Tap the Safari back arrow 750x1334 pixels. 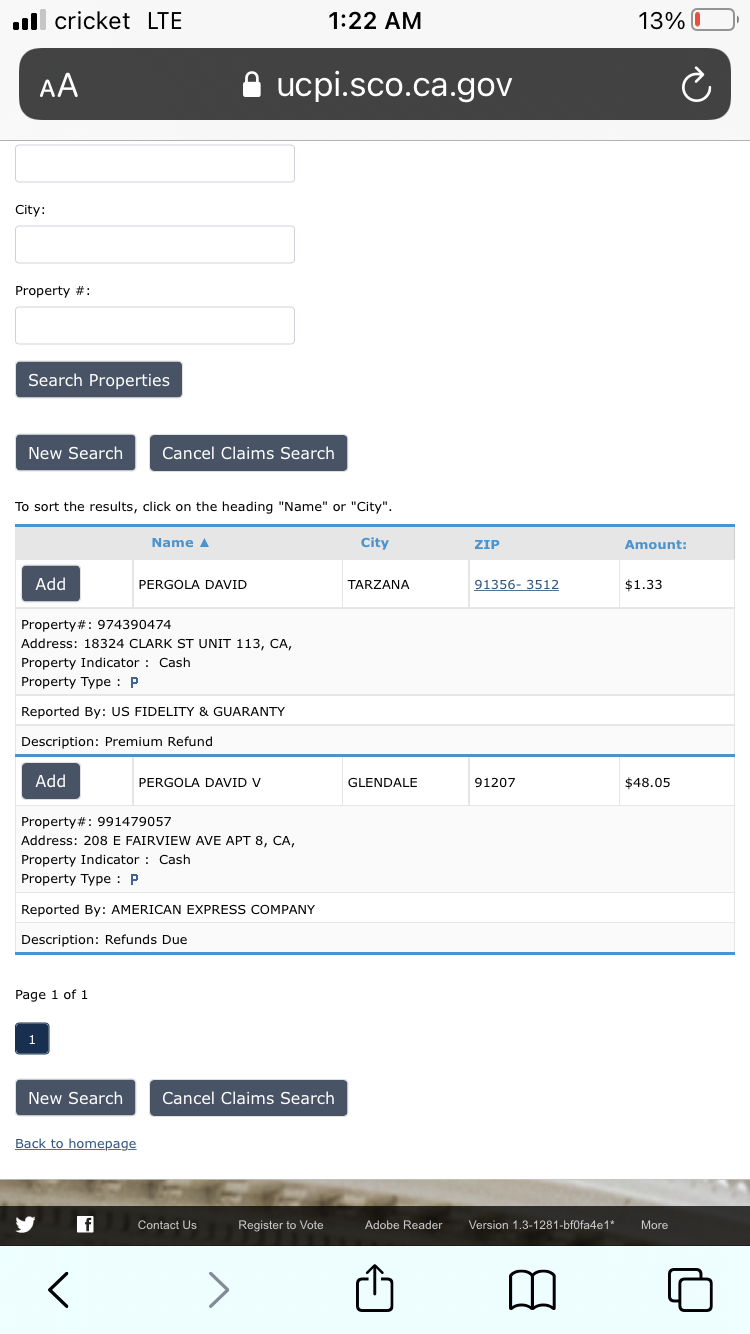(59, 1290)
